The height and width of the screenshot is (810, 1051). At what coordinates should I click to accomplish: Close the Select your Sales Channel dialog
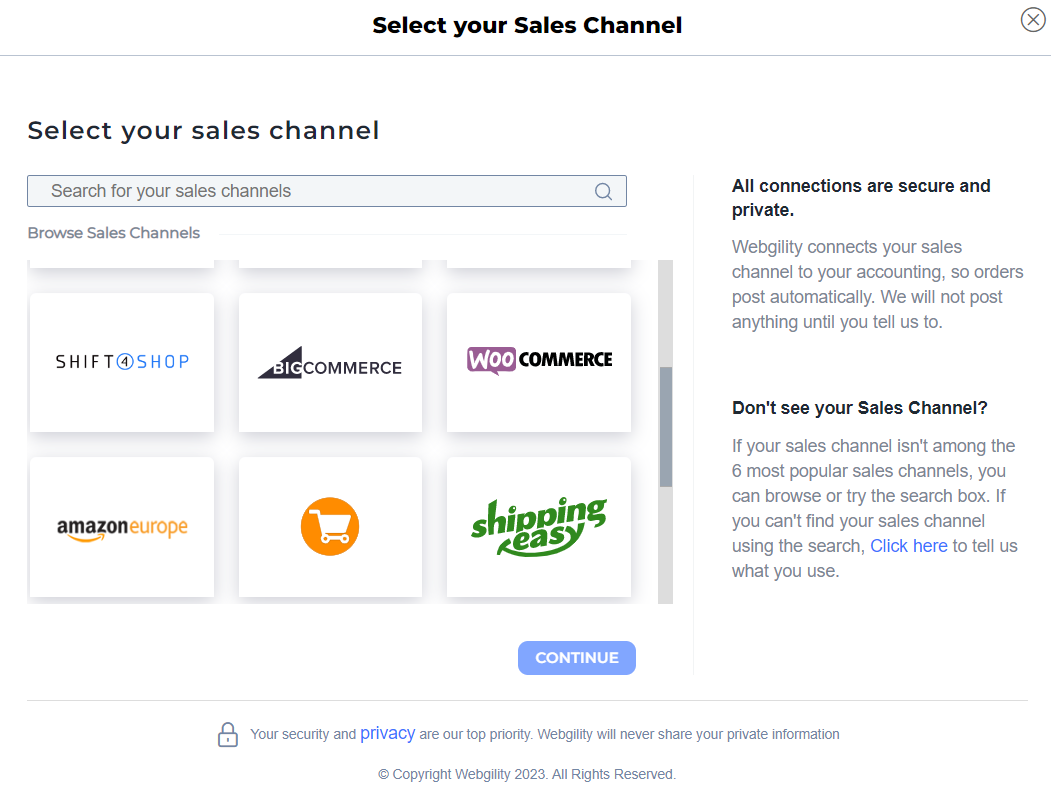coord(1033,19)
